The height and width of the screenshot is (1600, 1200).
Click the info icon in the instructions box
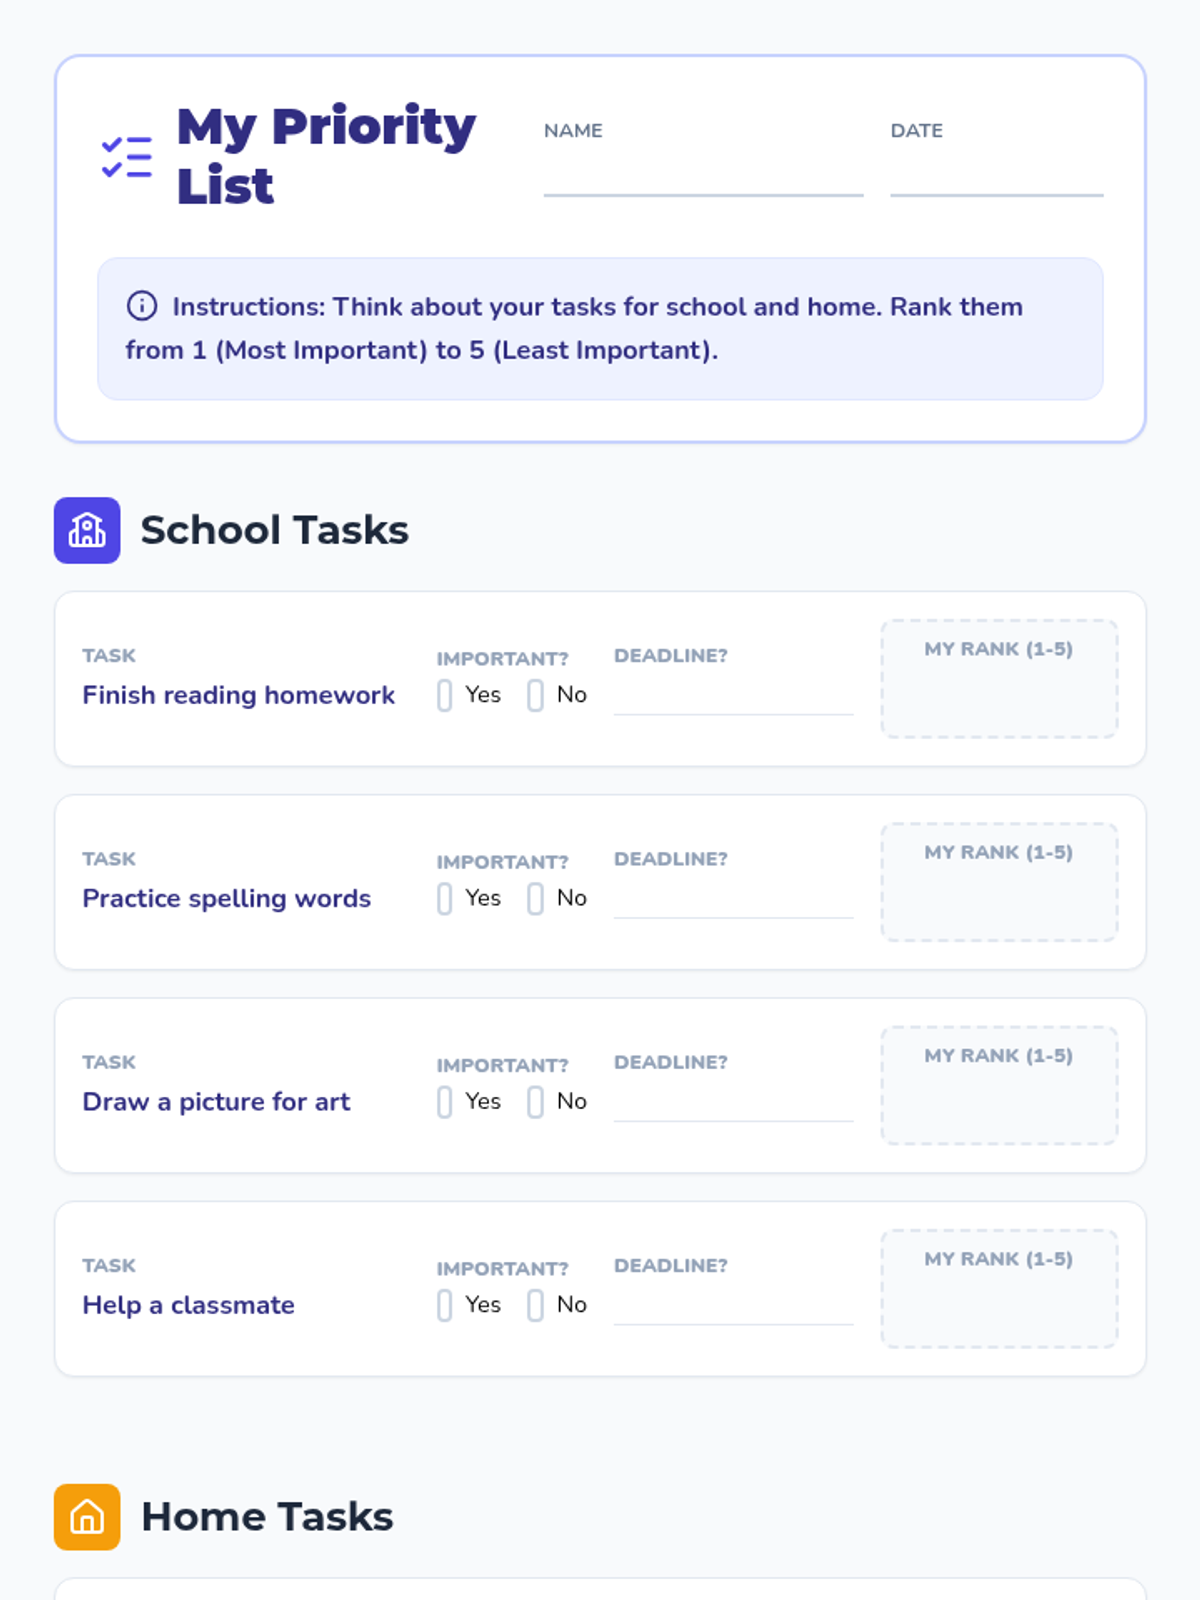(x=142, y=306)
